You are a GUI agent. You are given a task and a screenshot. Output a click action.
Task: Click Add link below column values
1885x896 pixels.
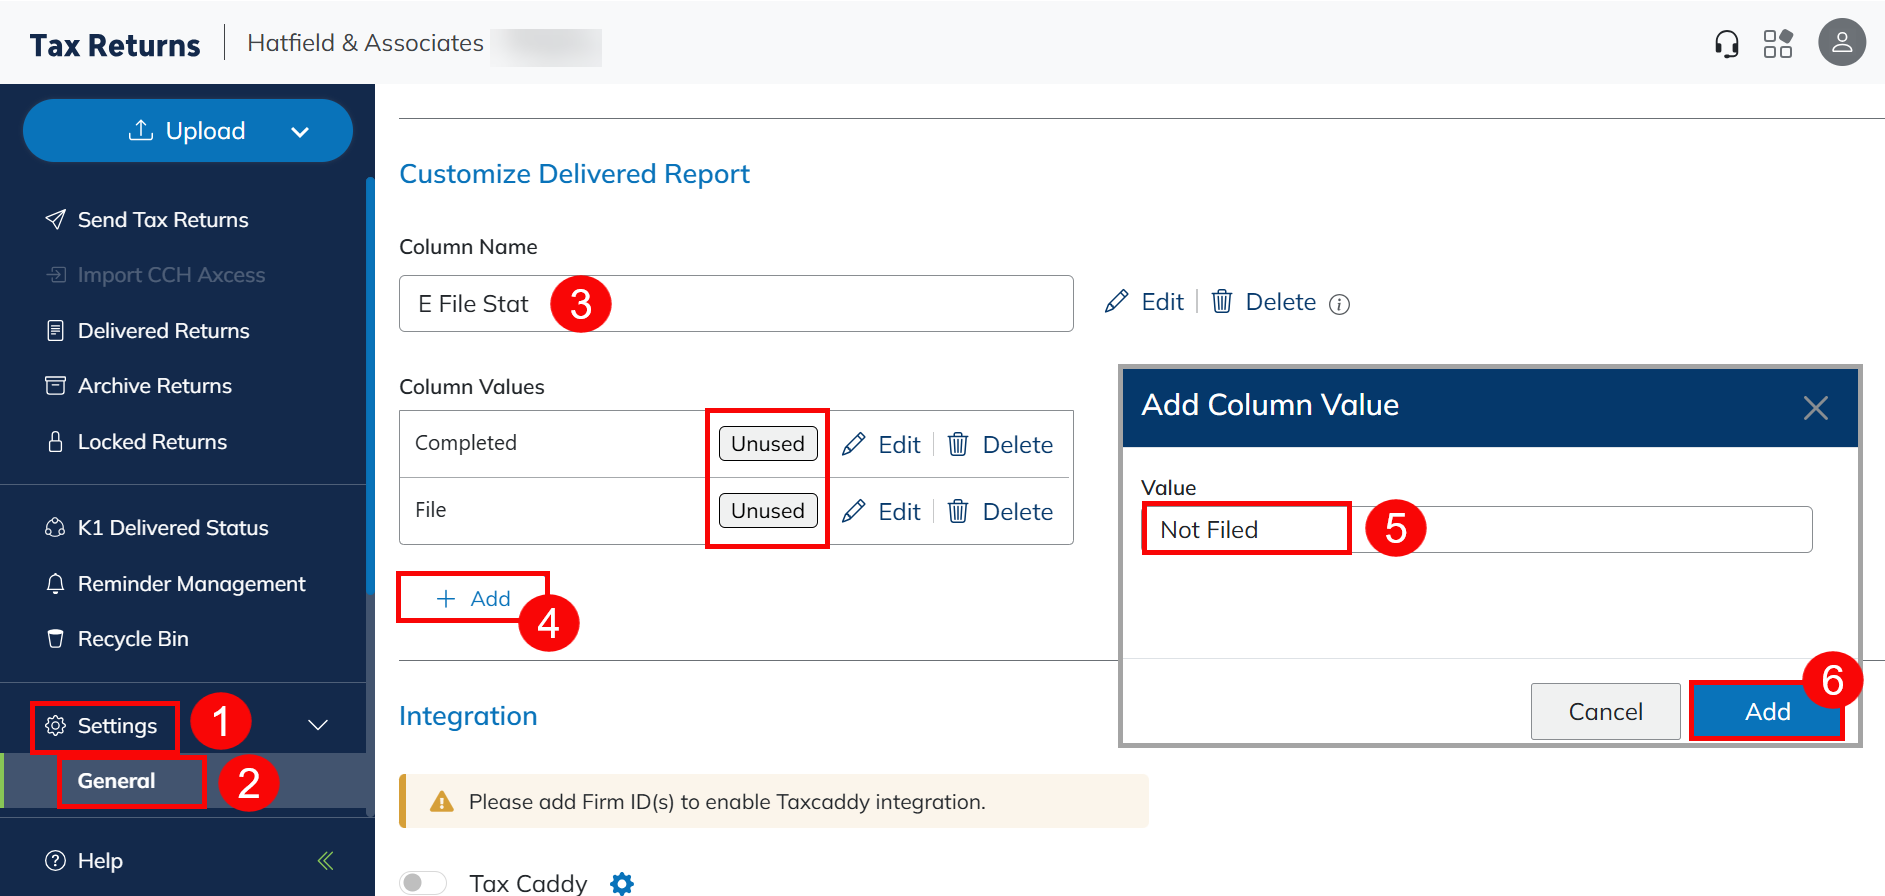click(474, 598)
